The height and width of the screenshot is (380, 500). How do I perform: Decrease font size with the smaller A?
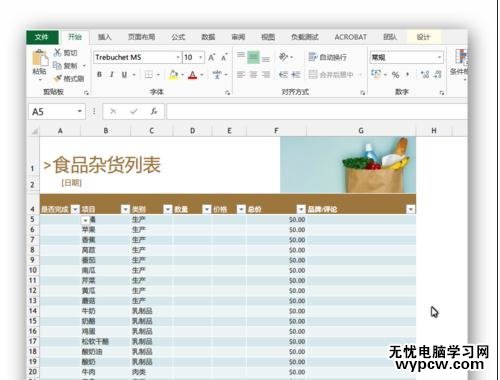pyautogui.click(x=224, y=57)
